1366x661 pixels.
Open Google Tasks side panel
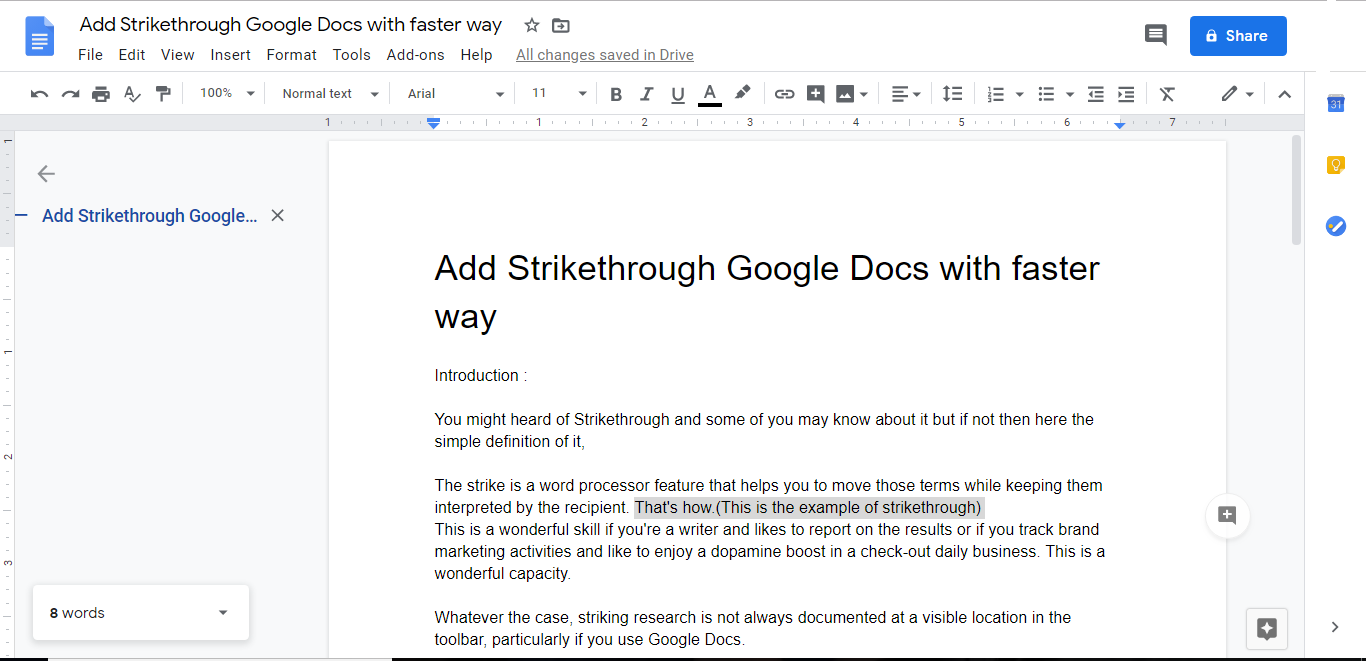pos(1335,226)
